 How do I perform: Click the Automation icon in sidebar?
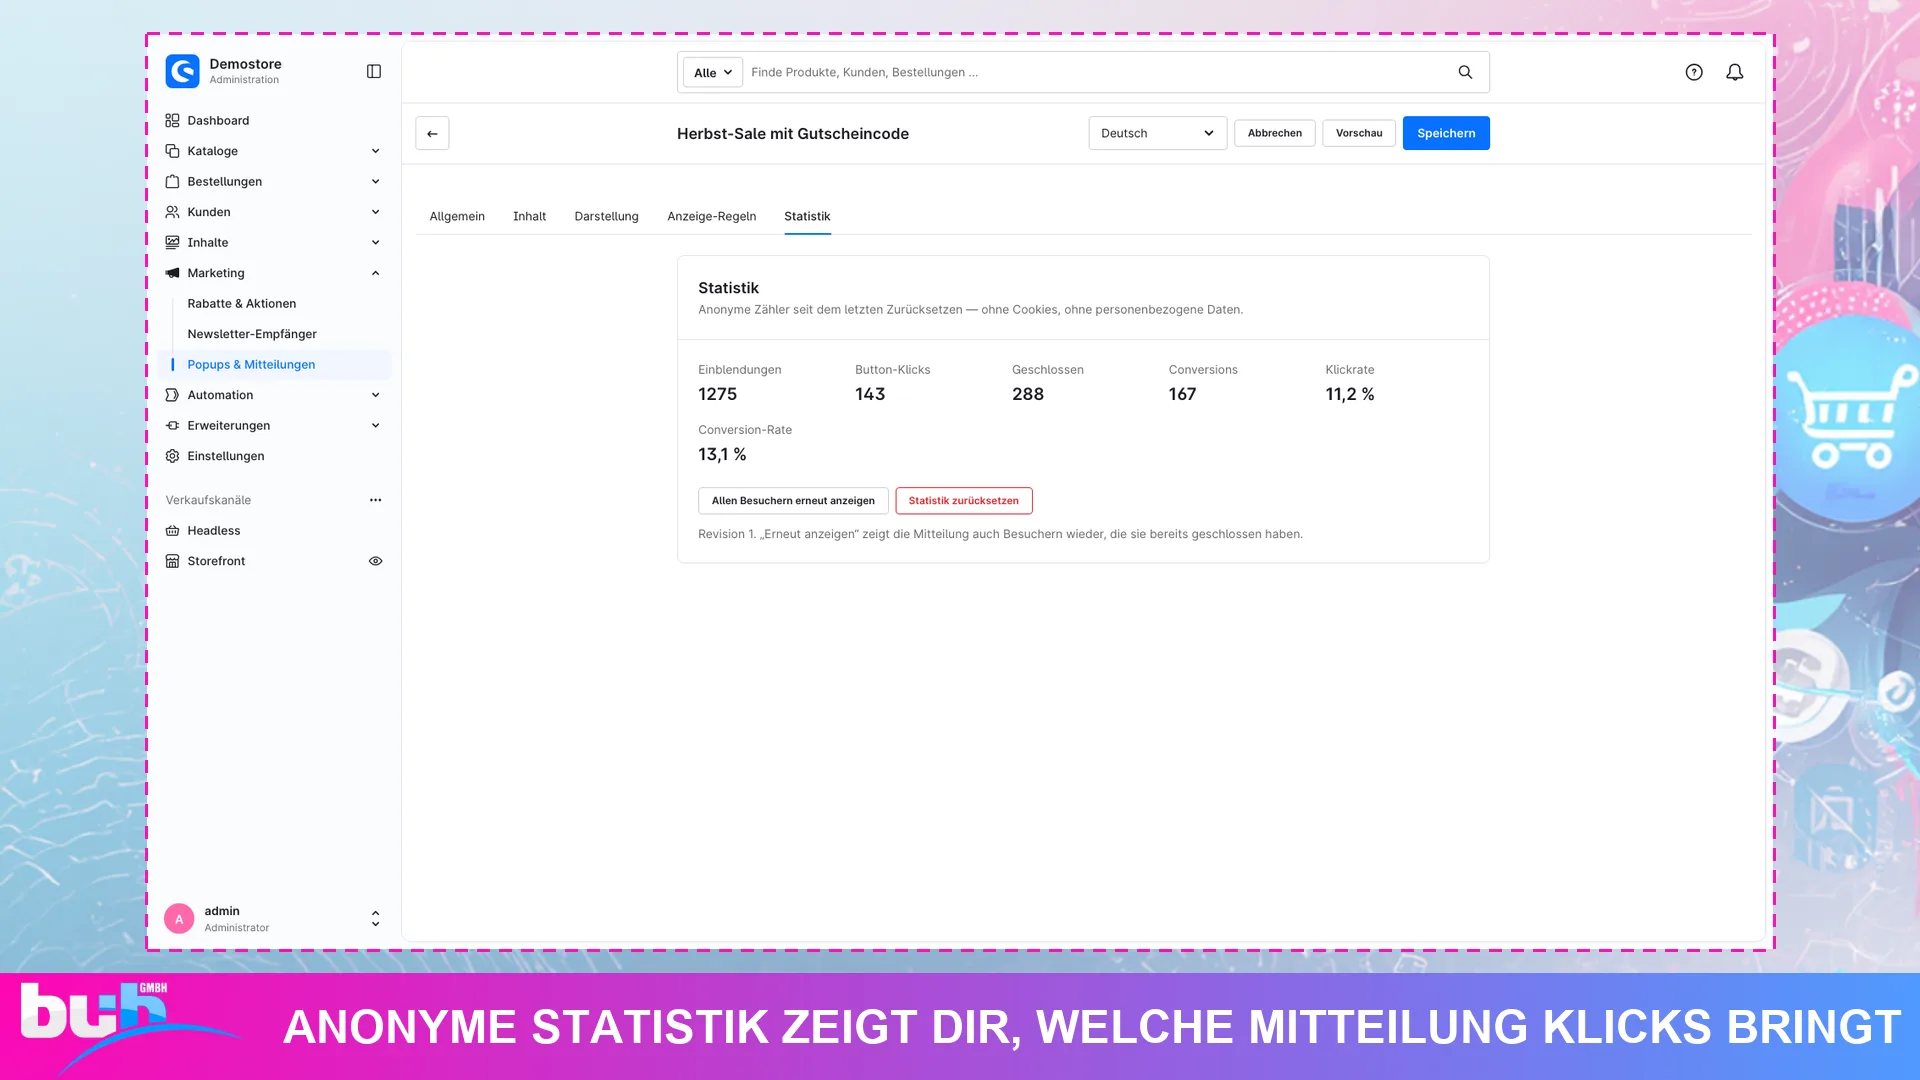coord(172,395)
